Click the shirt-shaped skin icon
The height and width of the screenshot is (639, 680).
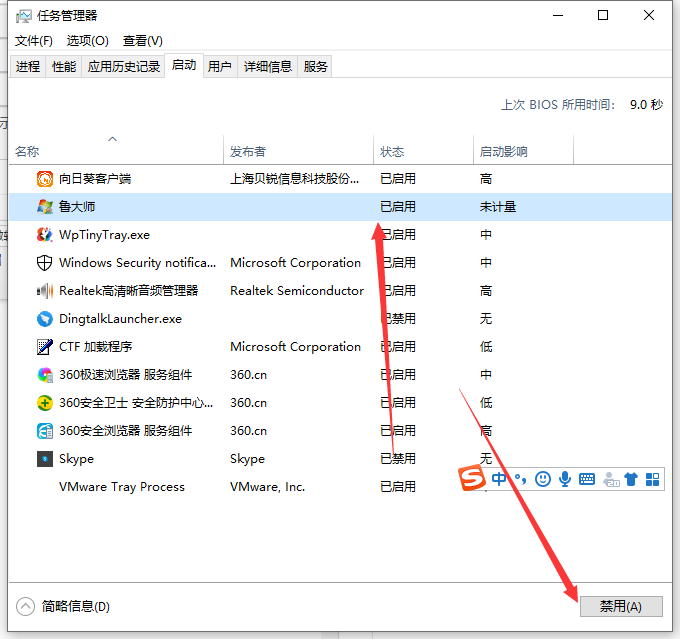pos(631,479)
